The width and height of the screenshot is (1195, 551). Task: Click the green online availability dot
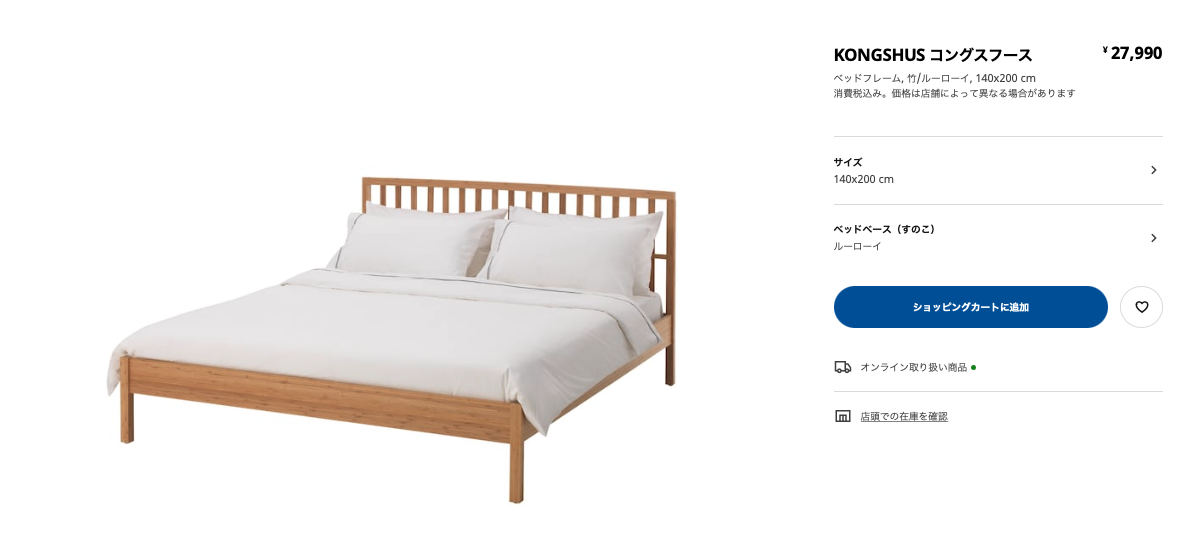(x=973, y=367)
